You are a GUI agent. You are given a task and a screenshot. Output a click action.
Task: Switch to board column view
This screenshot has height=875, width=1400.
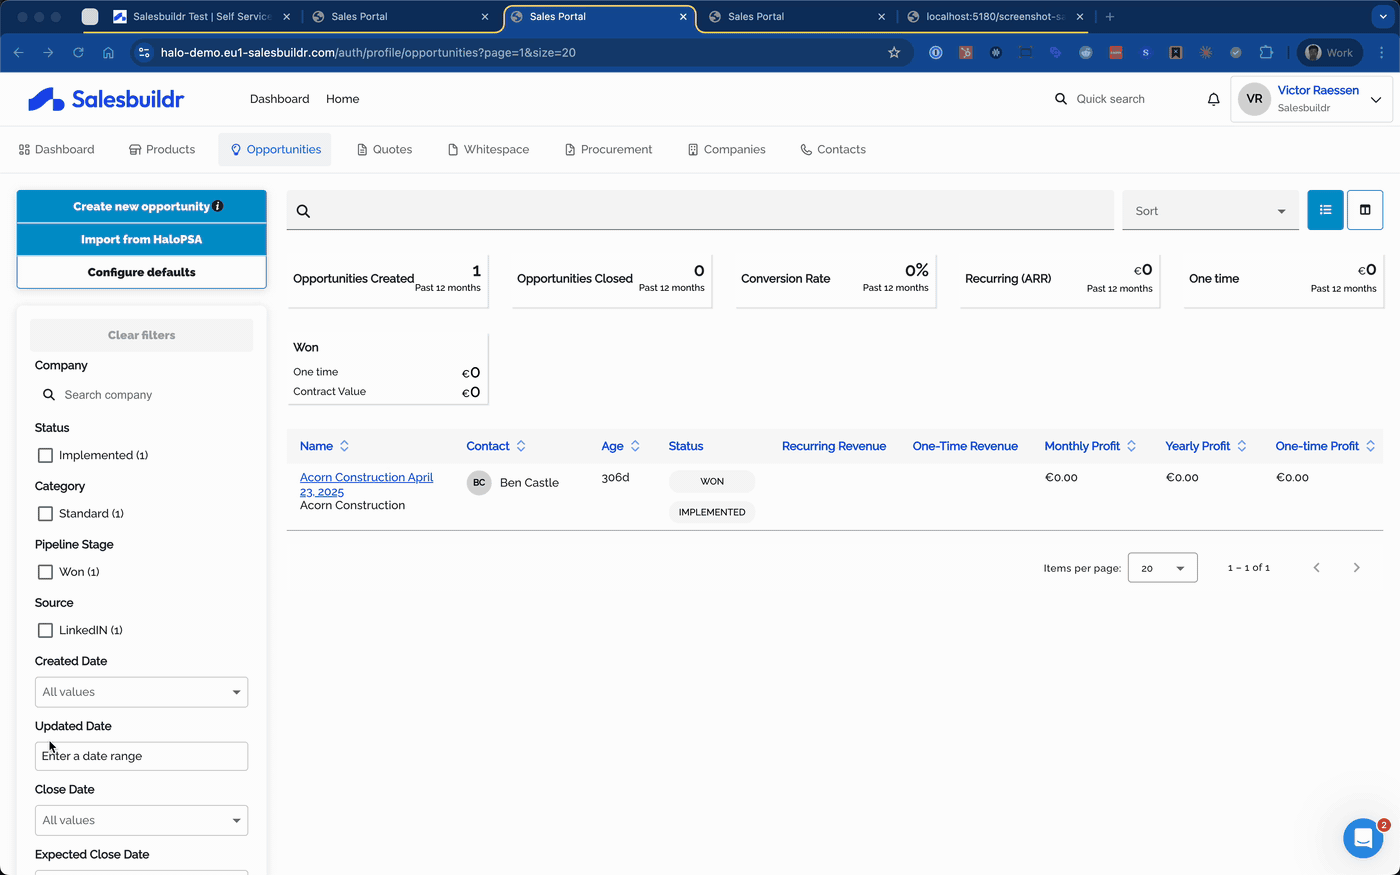coord(1365,210)
